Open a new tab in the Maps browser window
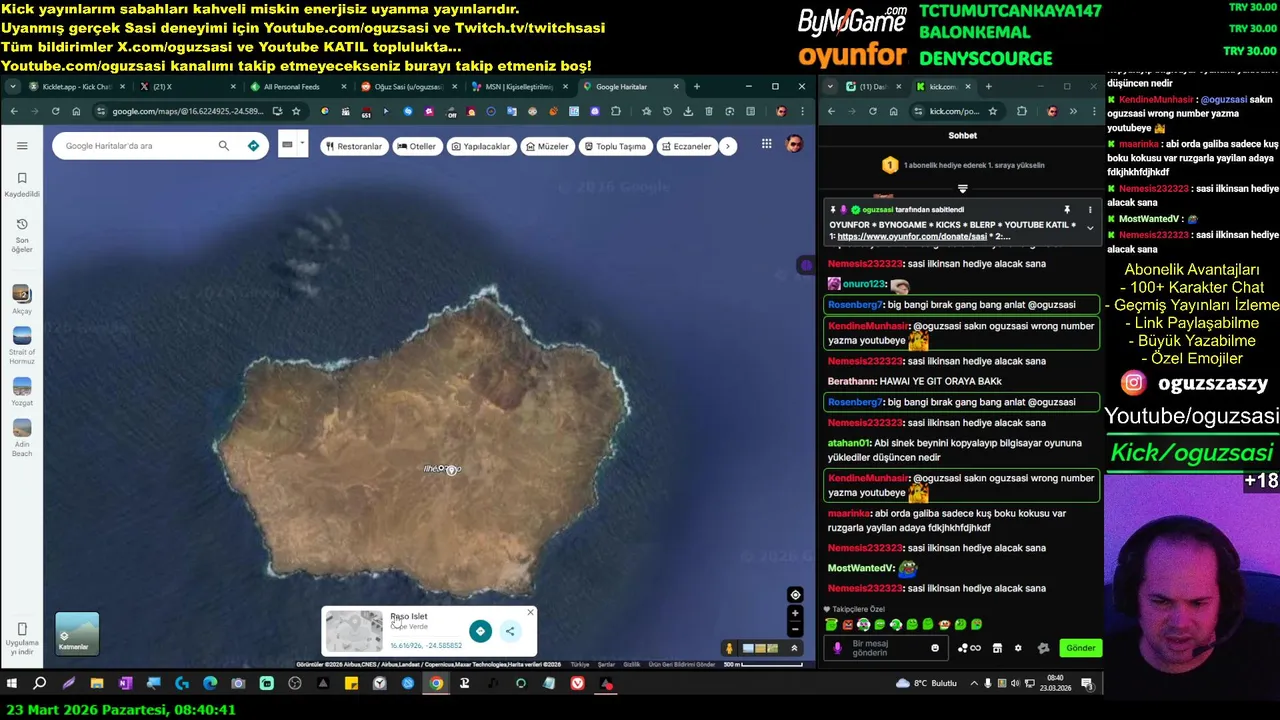Viewport: 1280px width, 720px height. (697, 87)
